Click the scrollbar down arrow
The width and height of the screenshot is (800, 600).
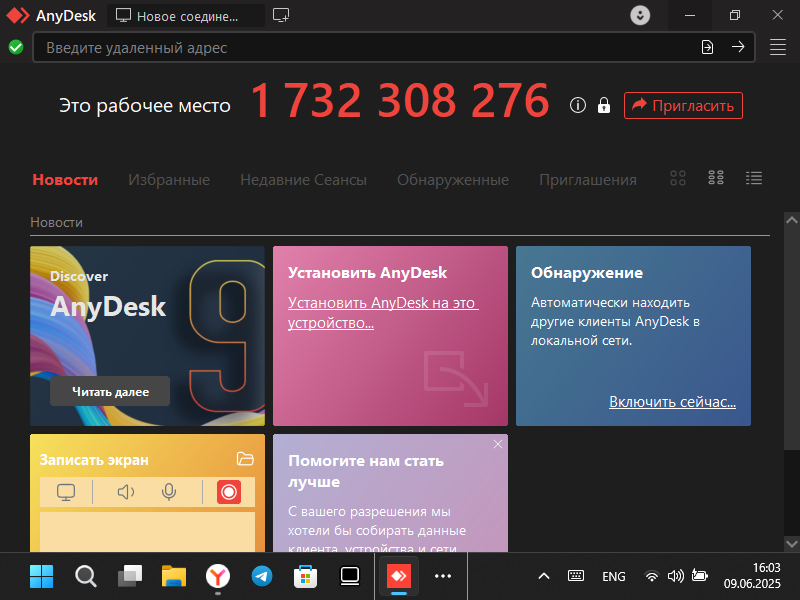pyautogui.click(x=791, y=543)
